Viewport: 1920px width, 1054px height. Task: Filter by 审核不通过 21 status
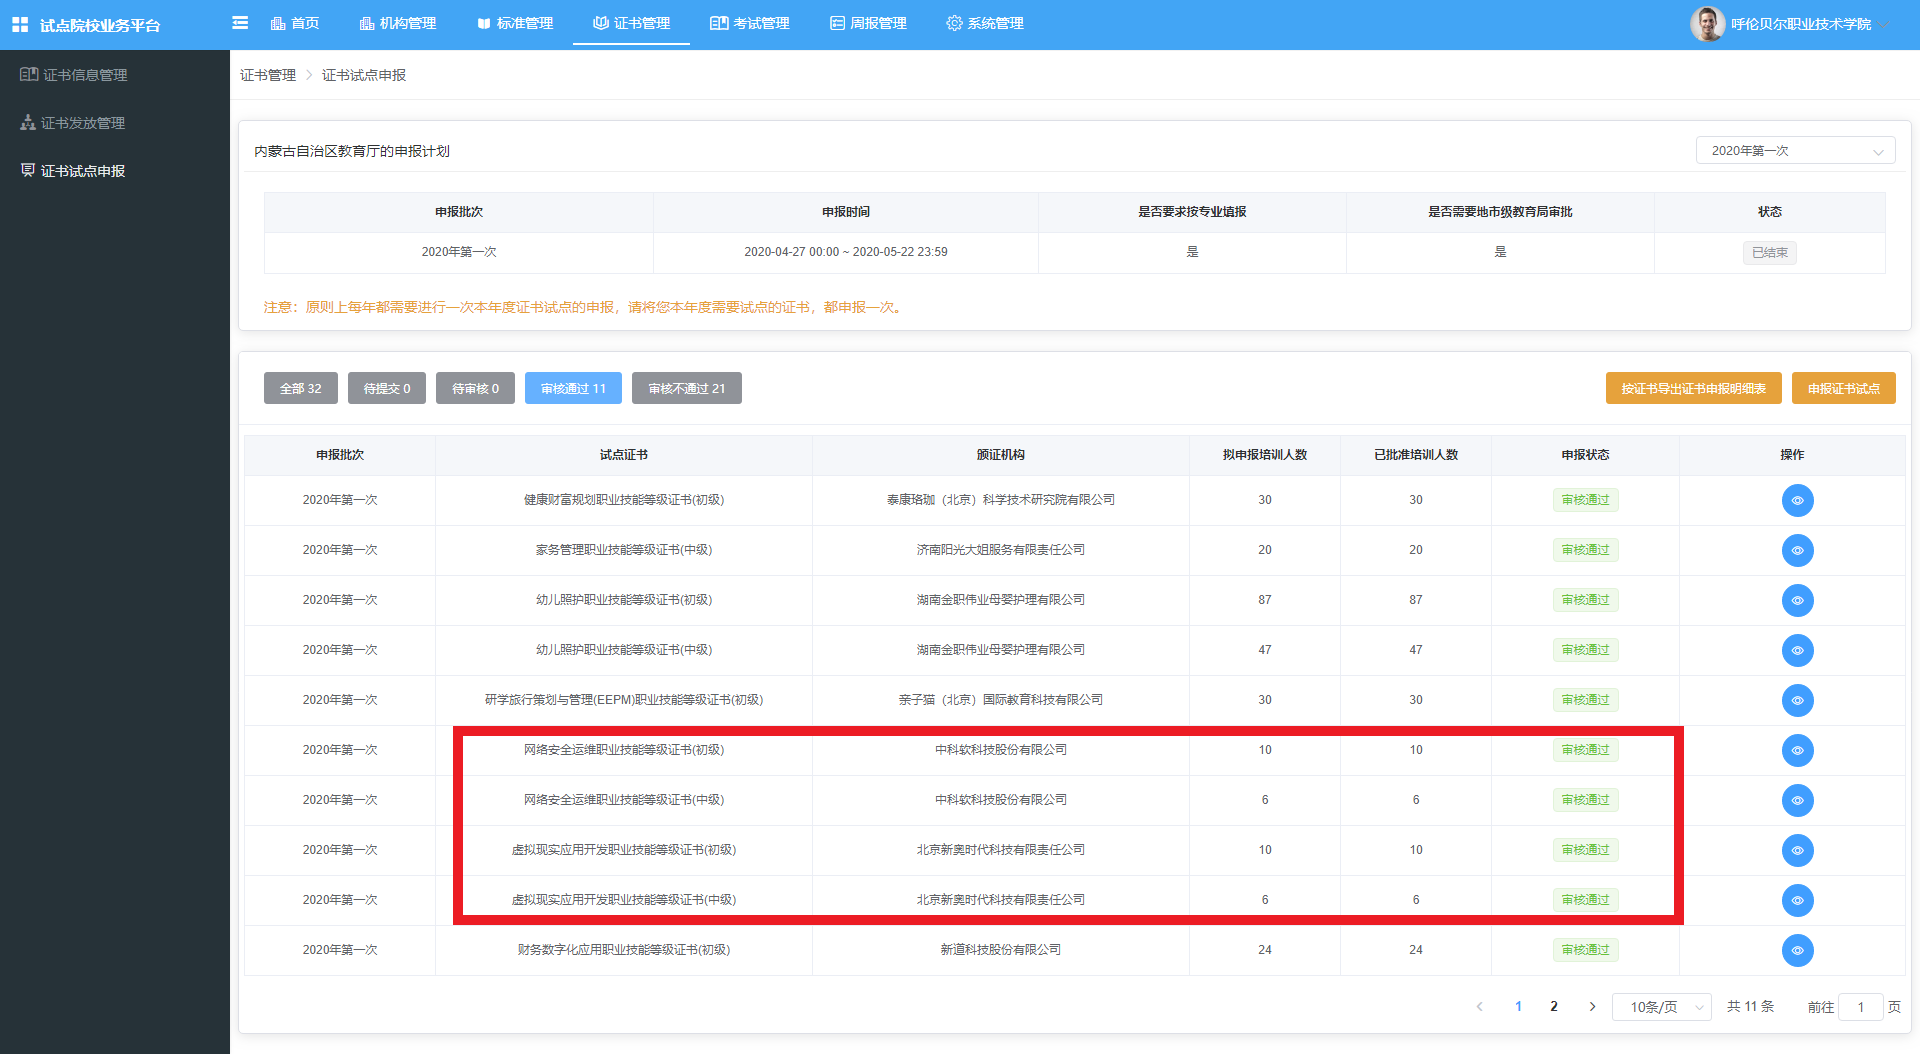coord(686,388)
